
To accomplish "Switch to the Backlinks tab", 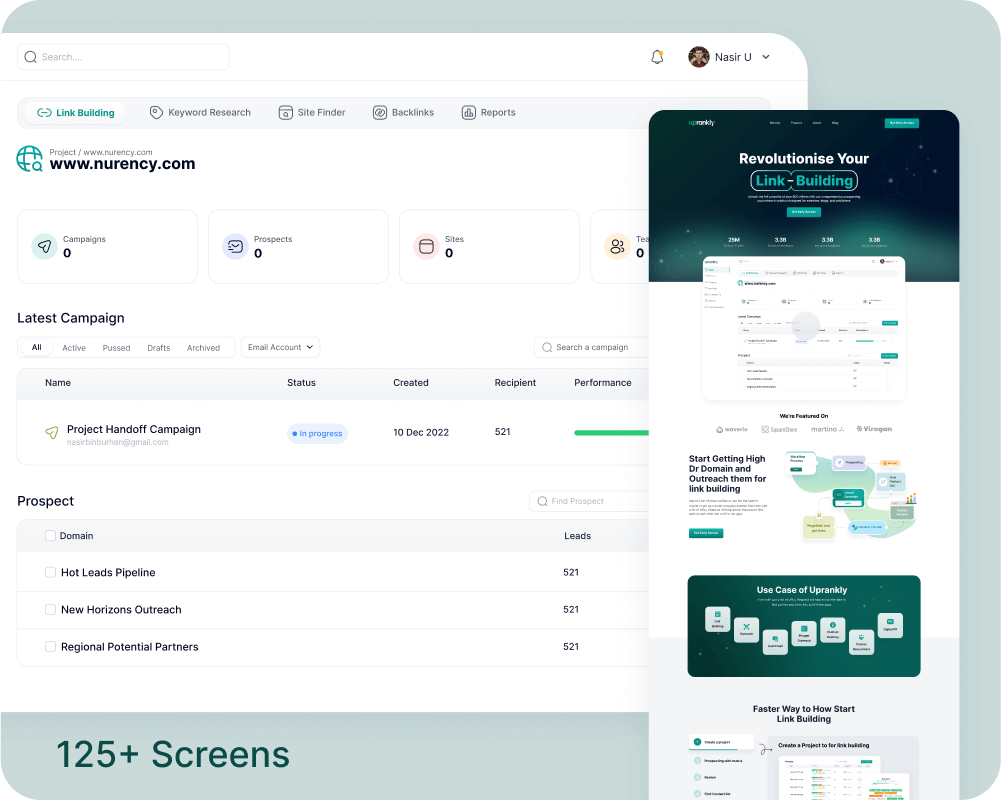I will (x=403, y=113).
